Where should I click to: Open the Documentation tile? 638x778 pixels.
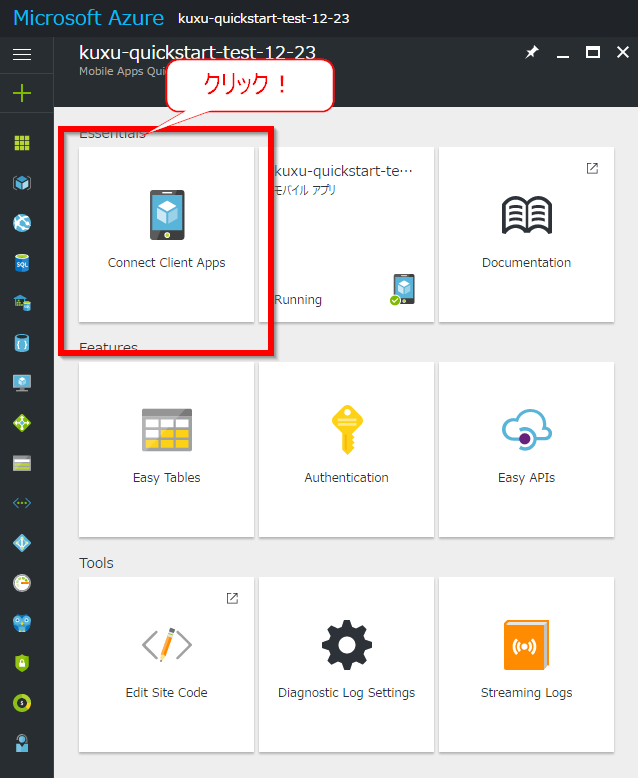526,234
